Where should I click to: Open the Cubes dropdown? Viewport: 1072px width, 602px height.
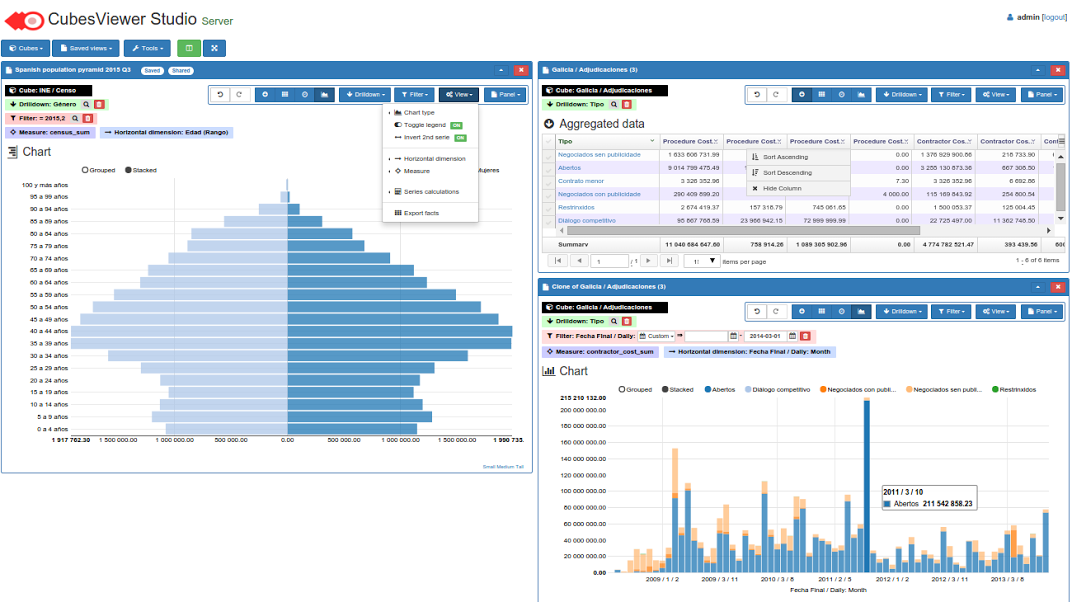click(x=26, y=48)
